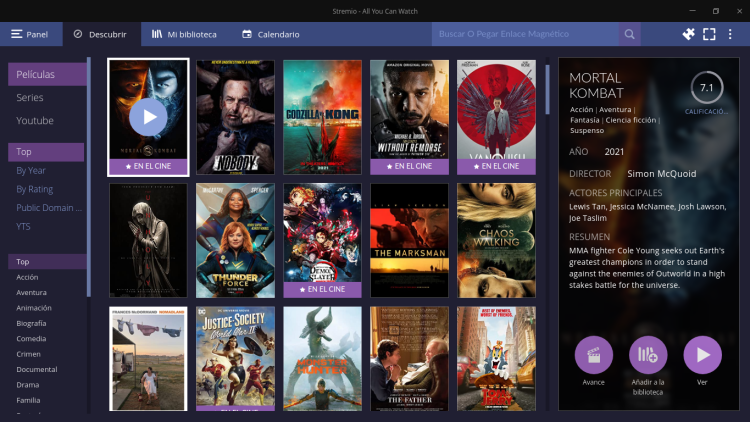Select Youtube content type
Viewport: 750px width, 422px height.
tap(35, 121)
